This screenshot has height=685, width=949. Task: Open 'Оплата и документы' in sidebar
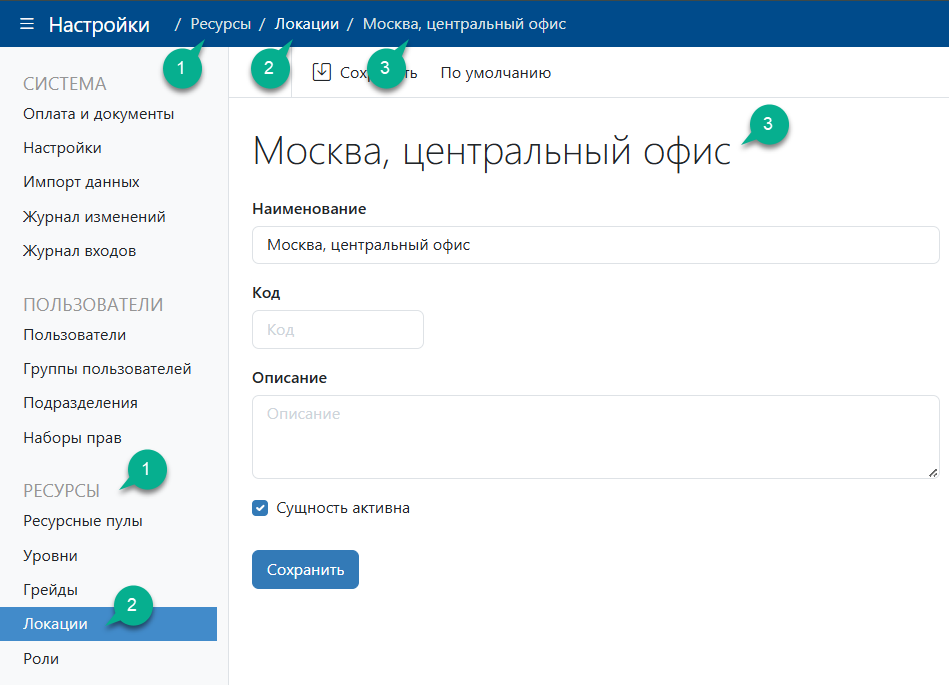[x=99, y=114]
